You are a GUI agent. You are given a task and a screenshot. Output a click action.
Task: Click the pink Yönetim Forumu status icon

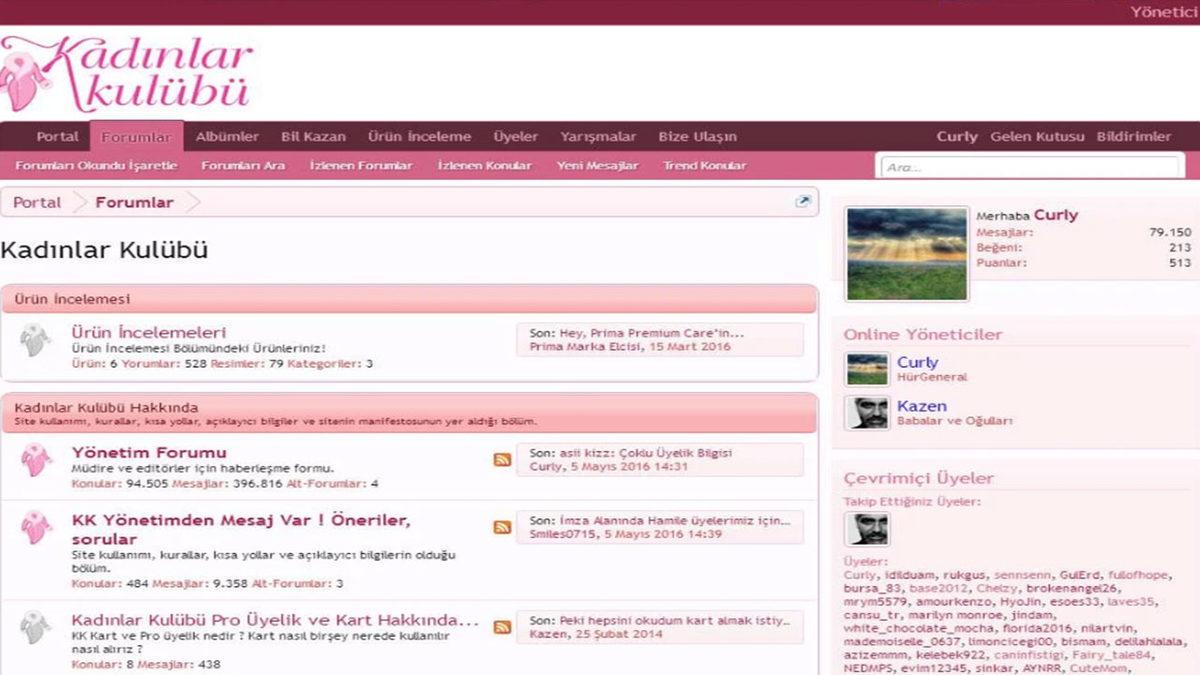coord(36,461)
